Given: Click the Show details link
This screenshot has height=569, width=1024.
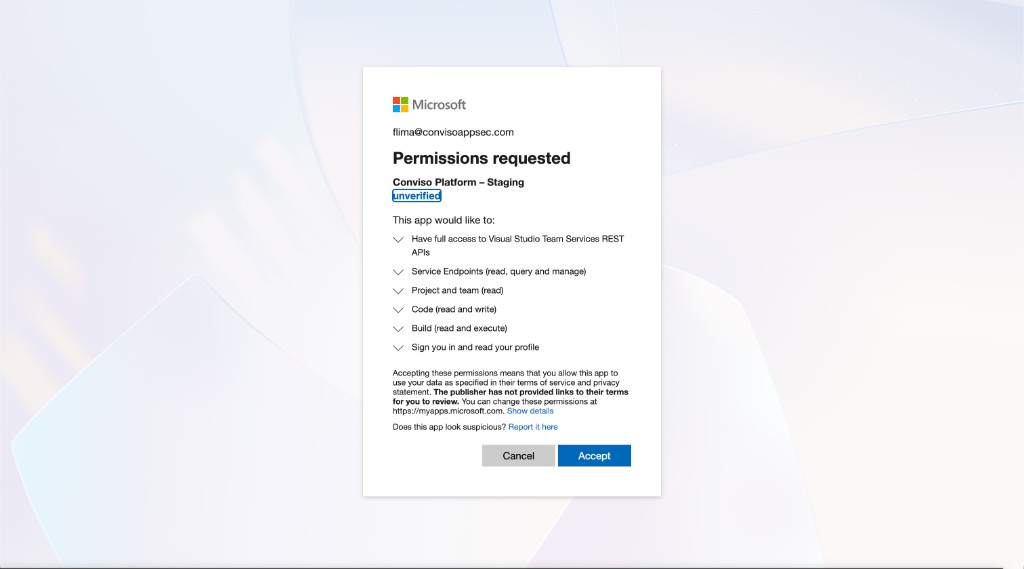Looking at the screenshot, I should coord(530,411).
